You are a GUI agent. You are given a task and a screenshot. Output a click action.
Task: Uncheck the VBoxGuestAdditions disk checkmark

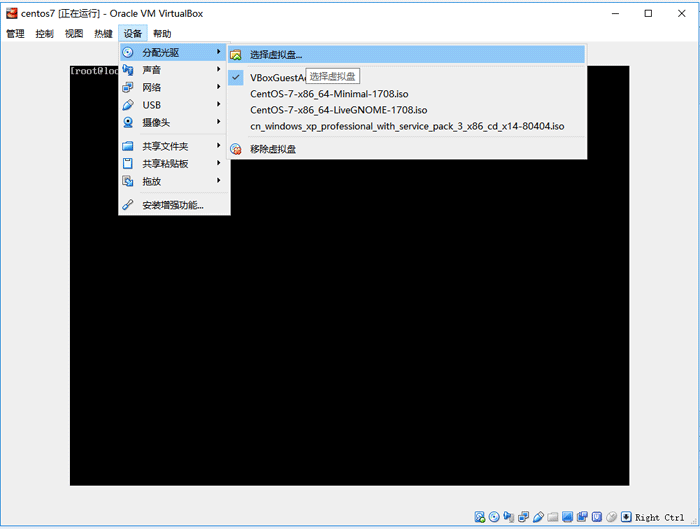(236, 77)
